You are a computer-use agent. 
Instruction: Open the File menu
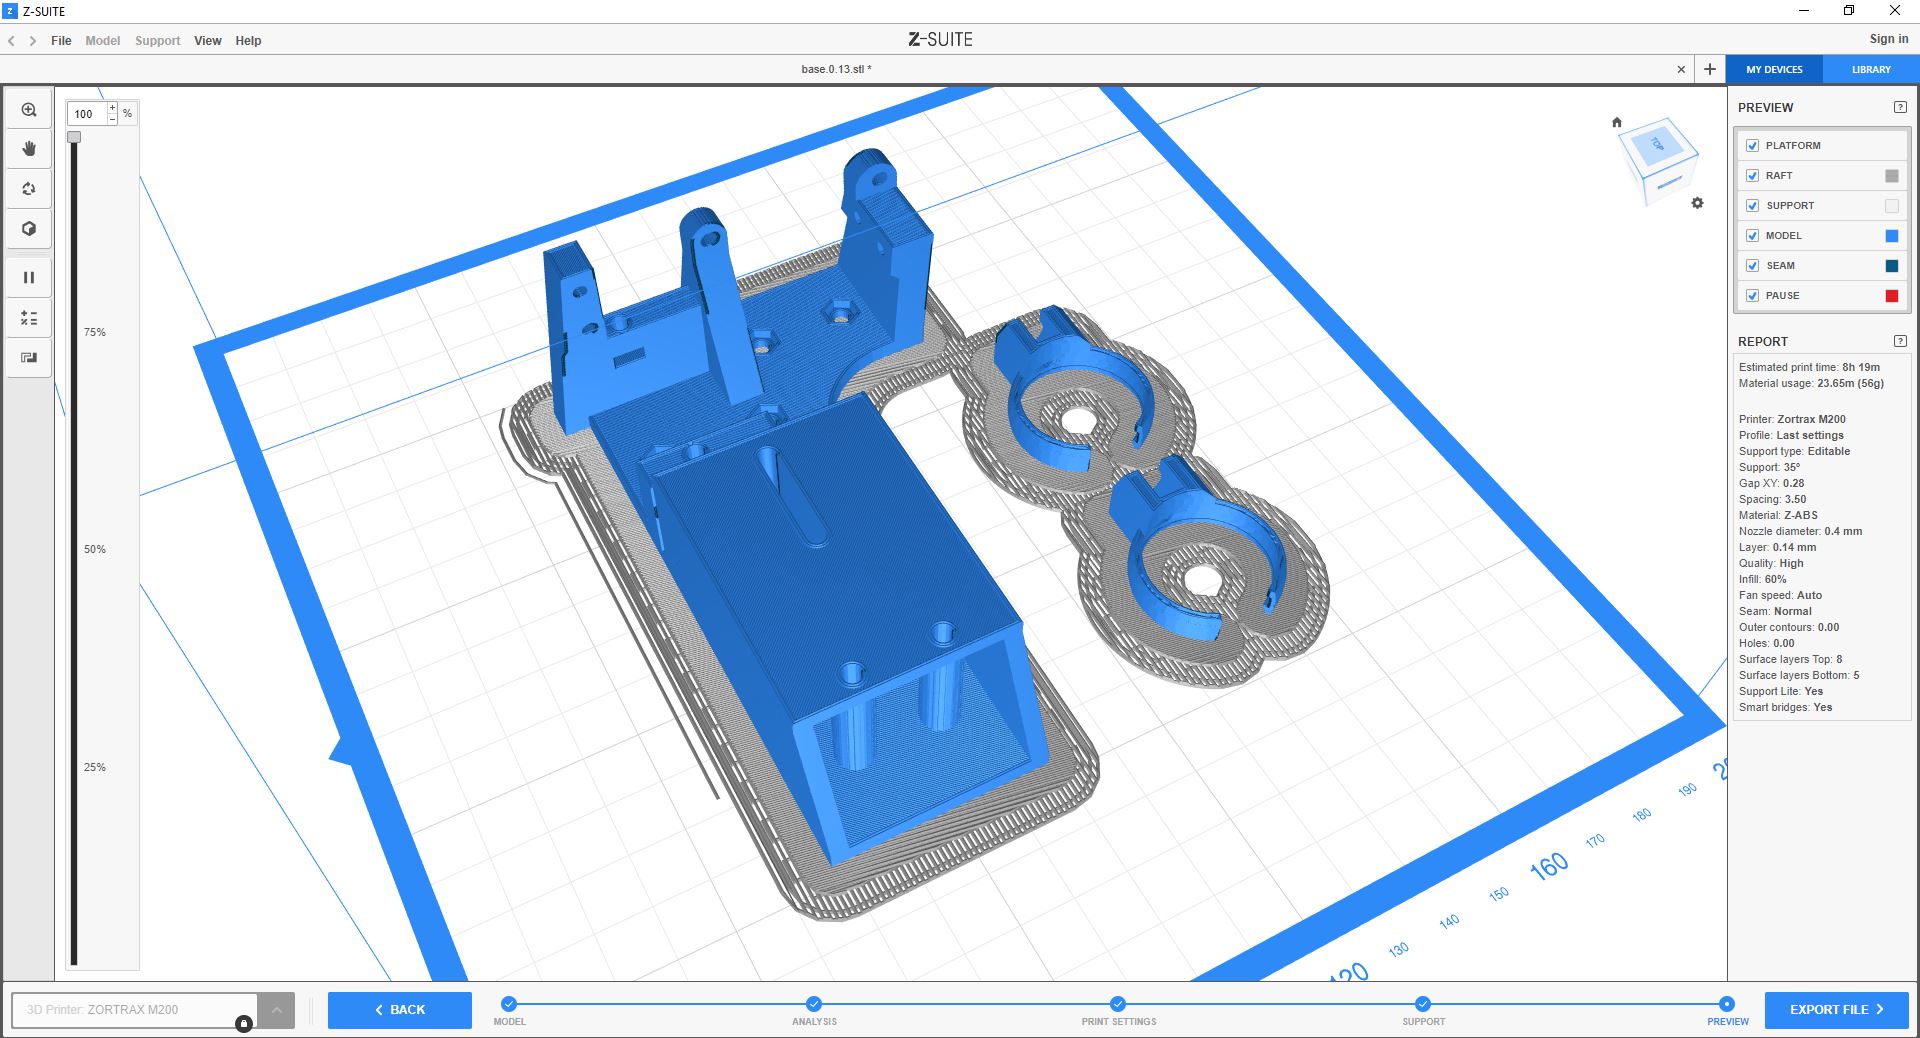click(61, 41)
